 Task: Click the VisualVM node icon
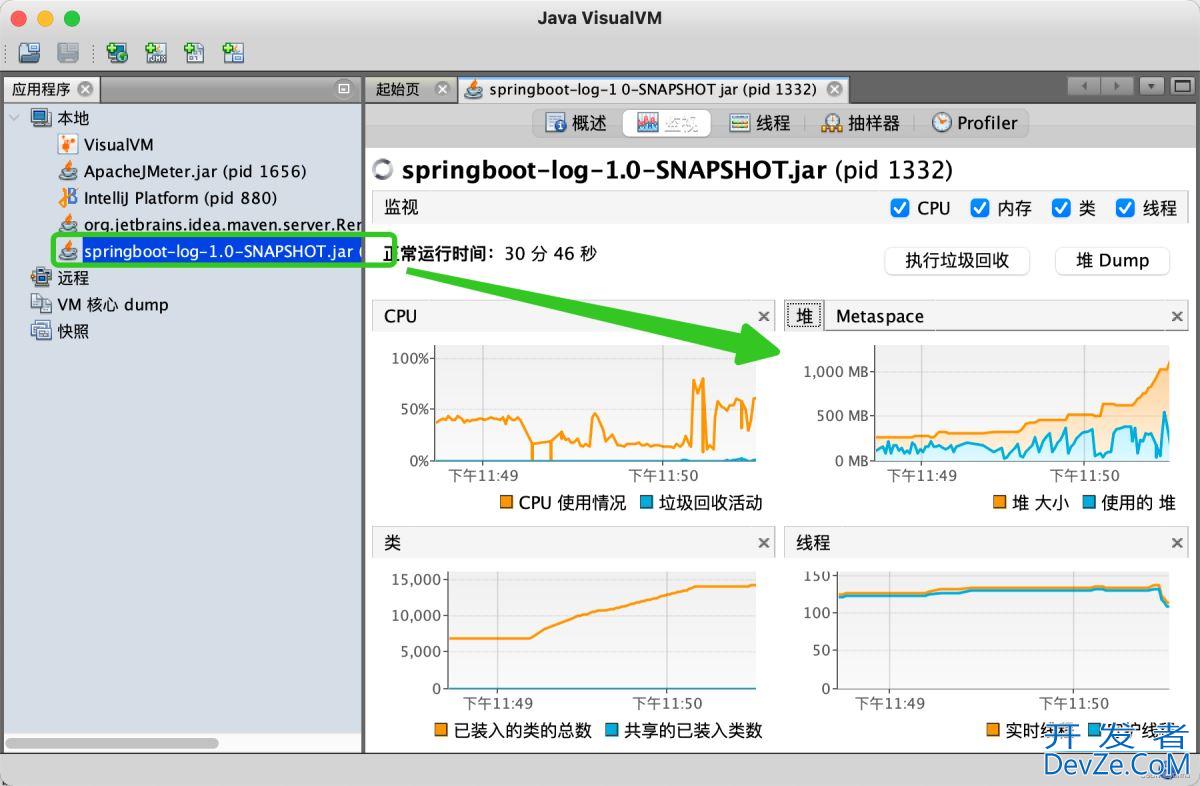click(68, 144)
